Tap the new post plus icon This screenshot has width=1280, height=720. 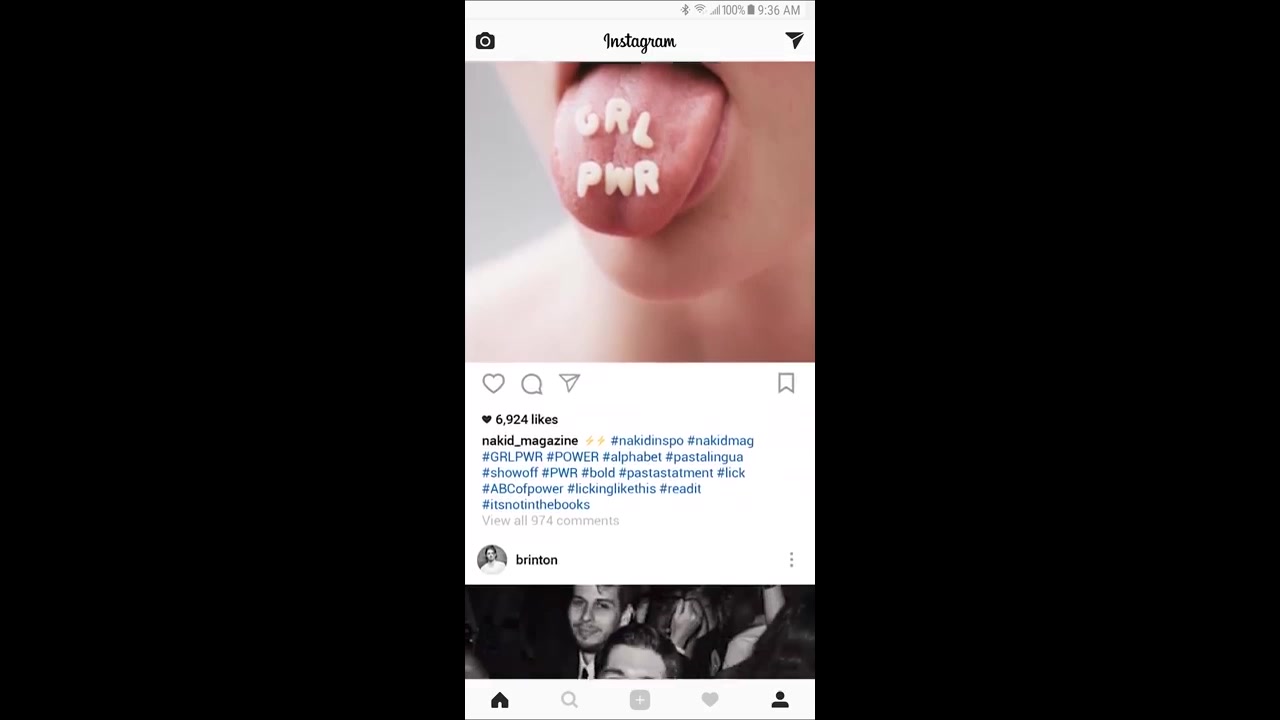[640, 700]
